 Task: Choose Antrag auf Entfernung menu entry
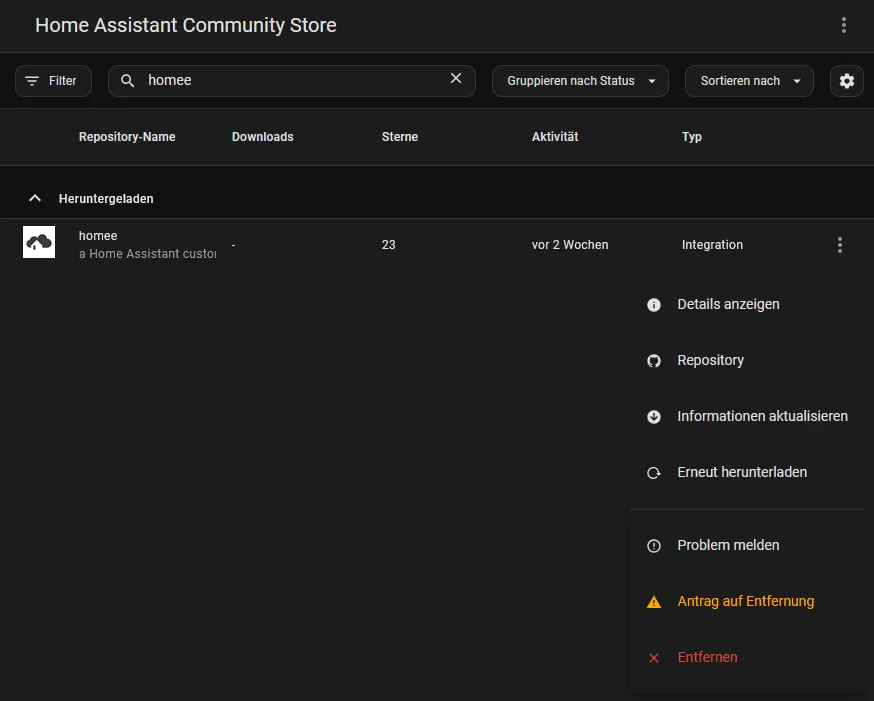[747, 601]
